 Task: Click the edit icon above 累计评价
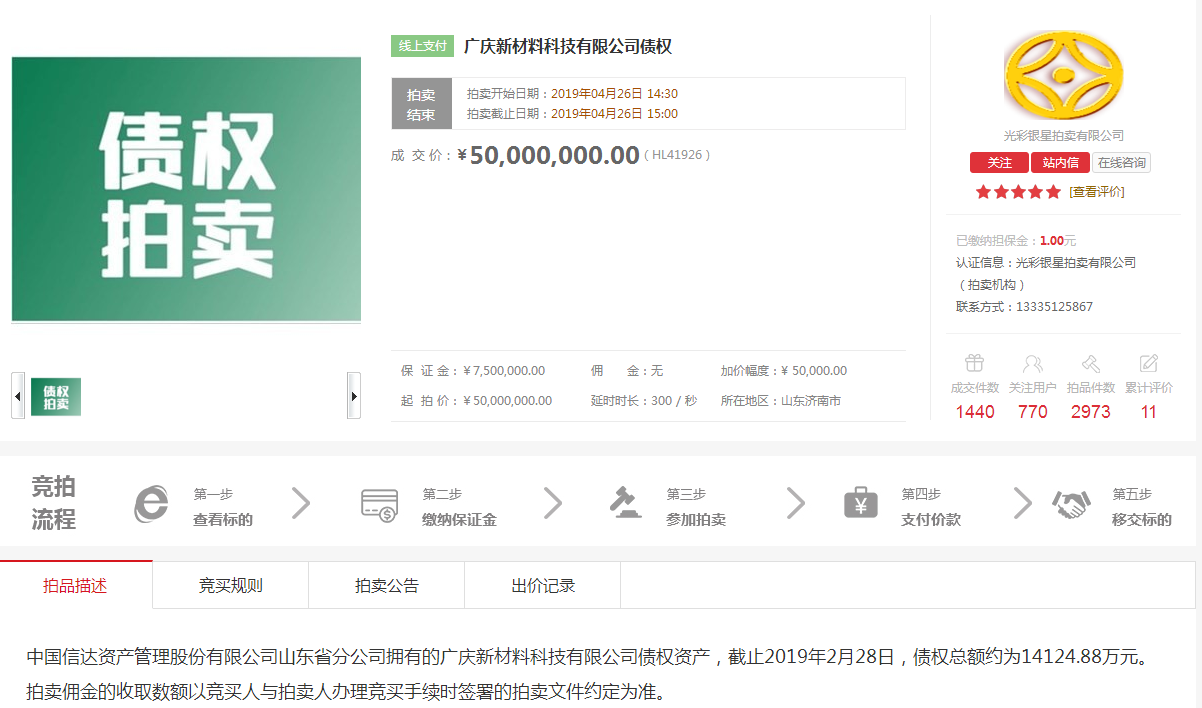tap(1149, 363)
